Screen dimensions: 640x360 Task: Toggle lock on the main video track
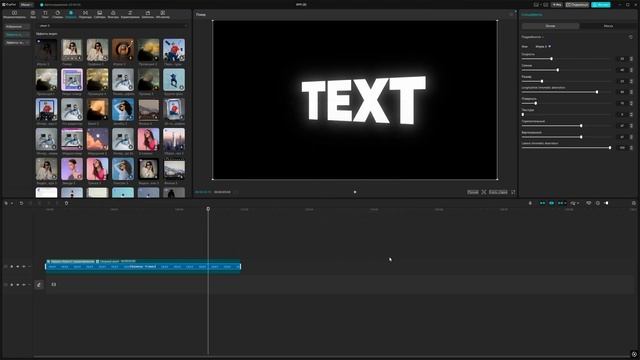[x=11, y=284]
